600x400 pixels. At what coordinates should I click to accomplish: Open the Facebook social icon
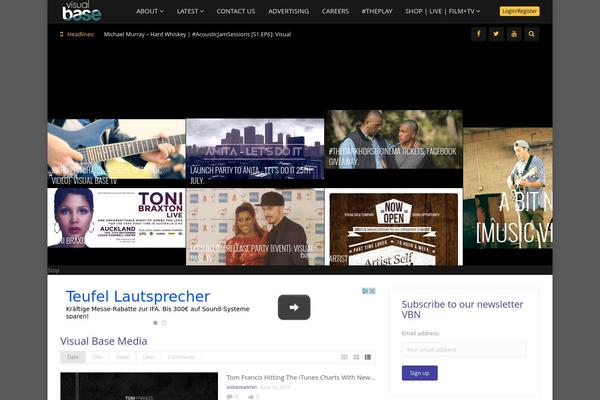(478, 34)
